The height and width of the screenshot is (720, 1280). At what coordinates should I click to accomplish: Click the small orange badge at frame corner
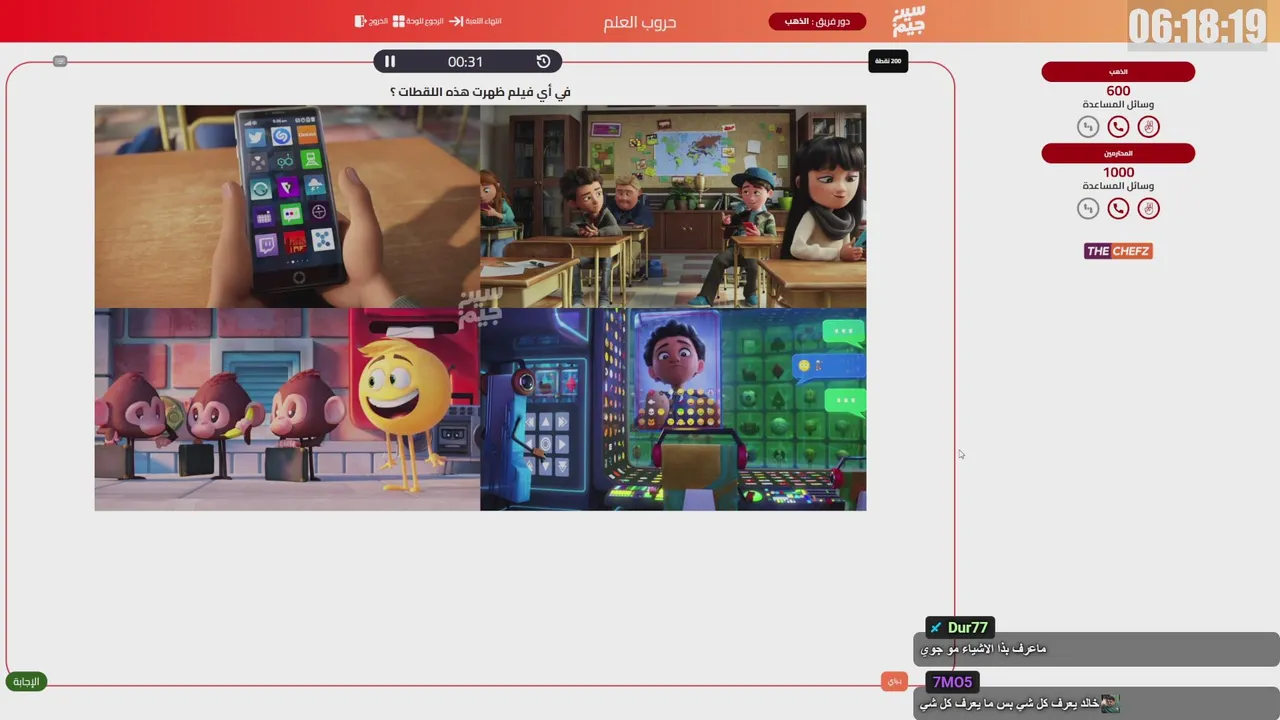click(x=894, y=681)
